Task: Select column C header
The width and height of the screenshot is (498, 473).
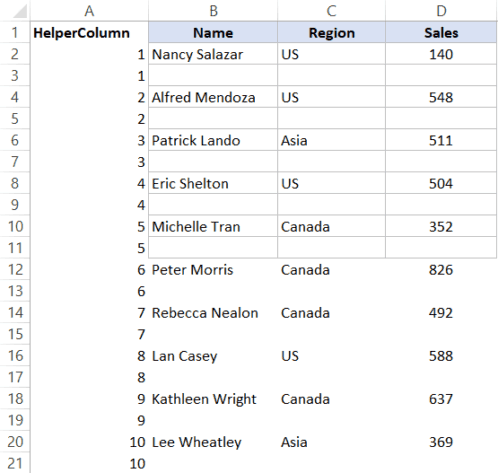Action: coord(331,11)
